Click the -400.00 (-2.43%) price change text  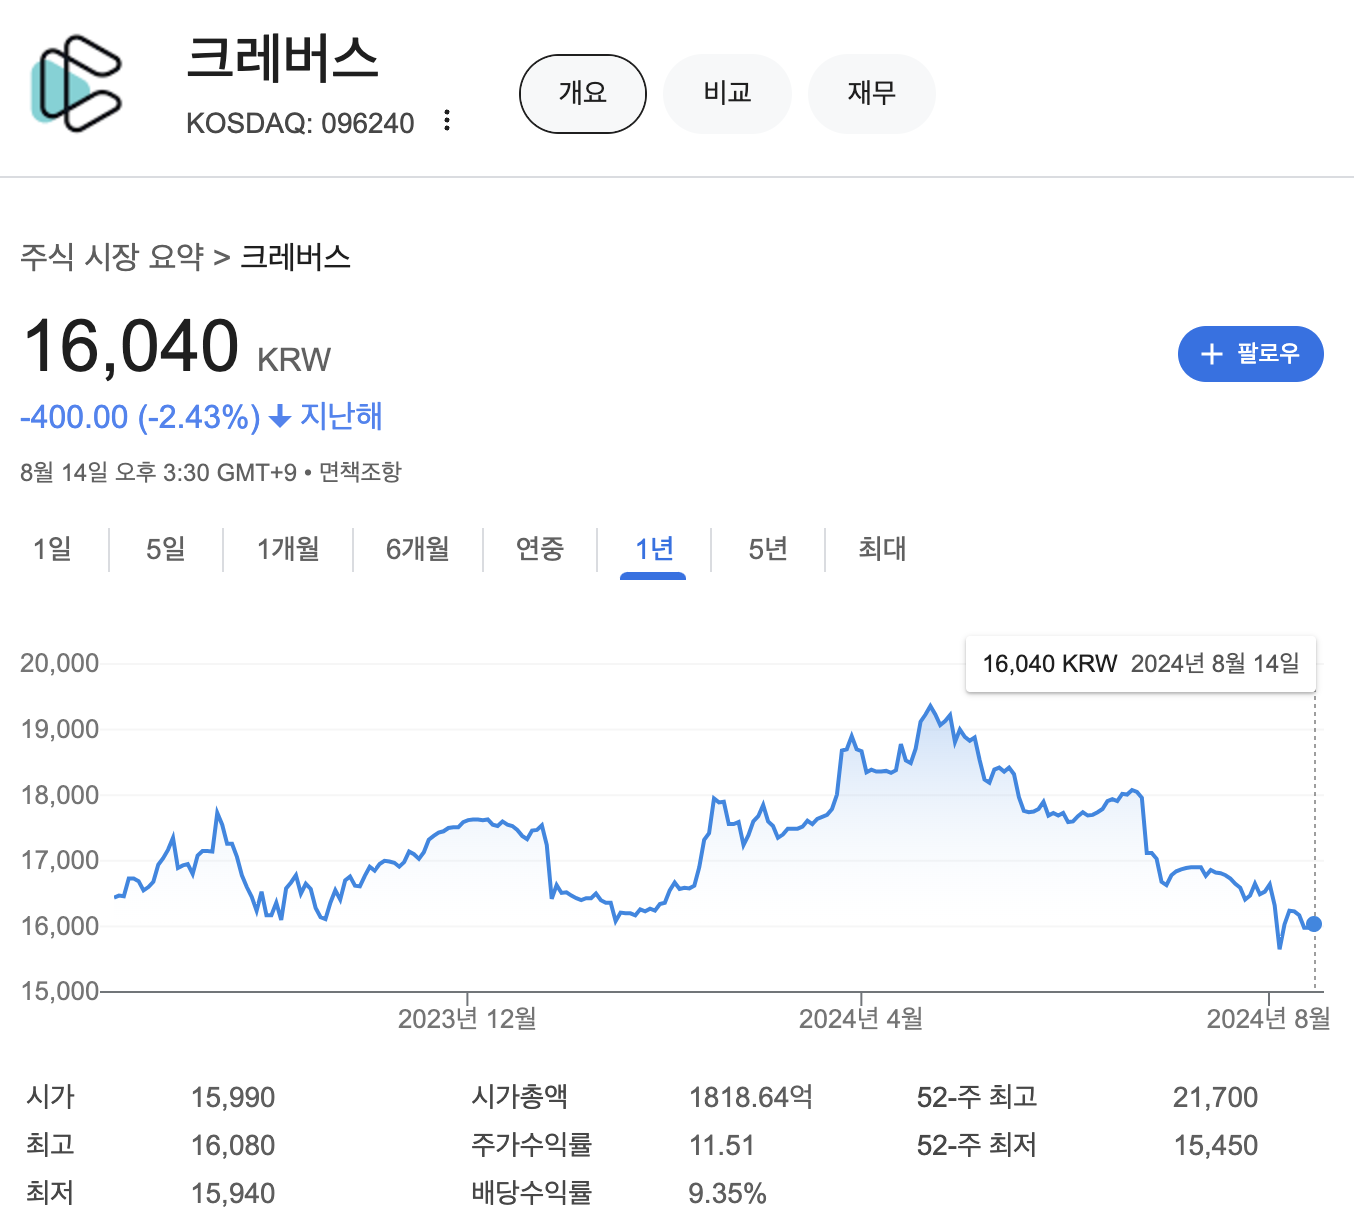[x=140, y=416]
